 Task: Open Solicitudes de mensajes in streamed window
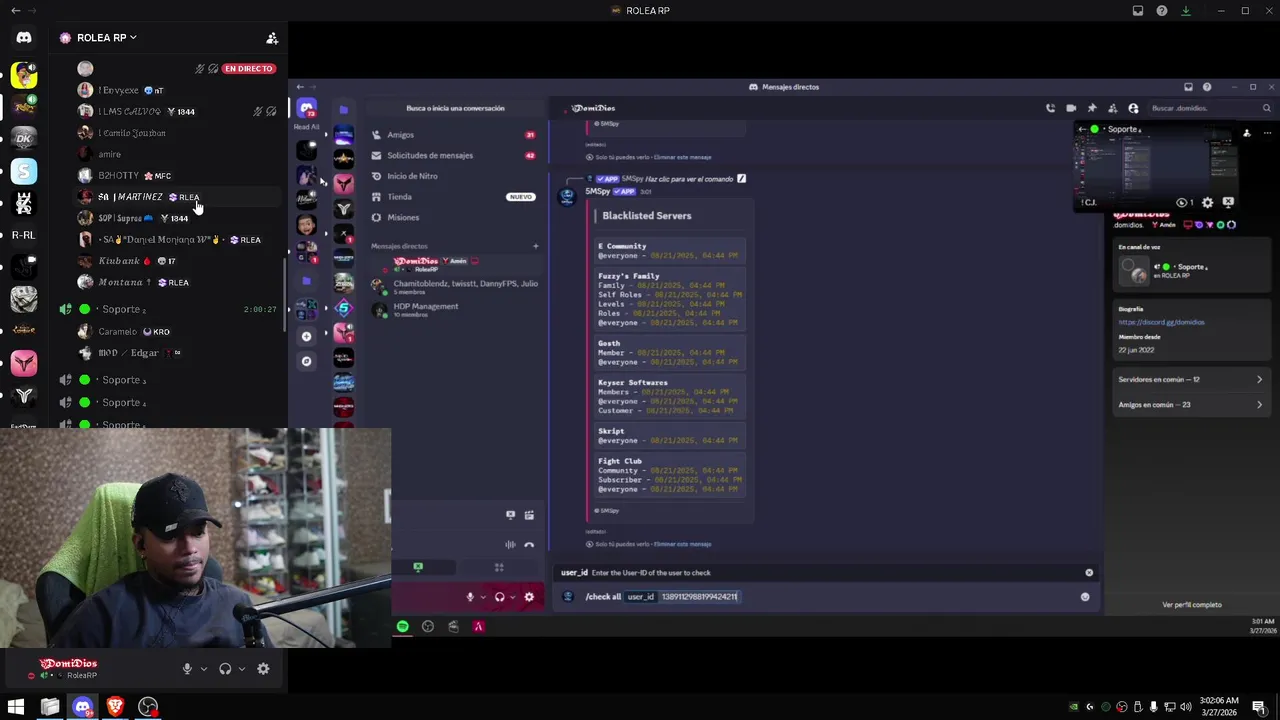(455, 156)
